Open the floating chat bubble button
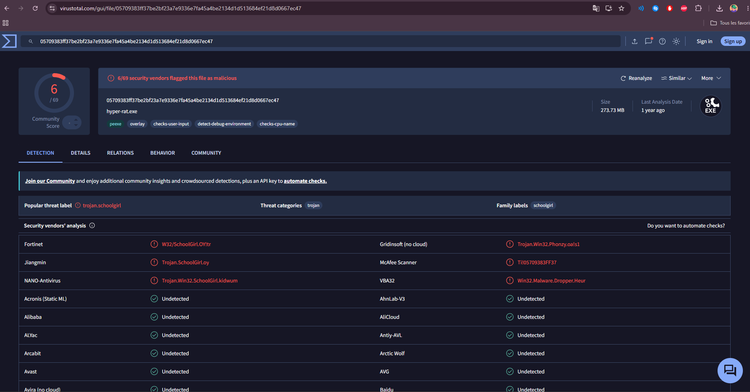This screenshot has width=750, height=392. [x=730, y=370]
